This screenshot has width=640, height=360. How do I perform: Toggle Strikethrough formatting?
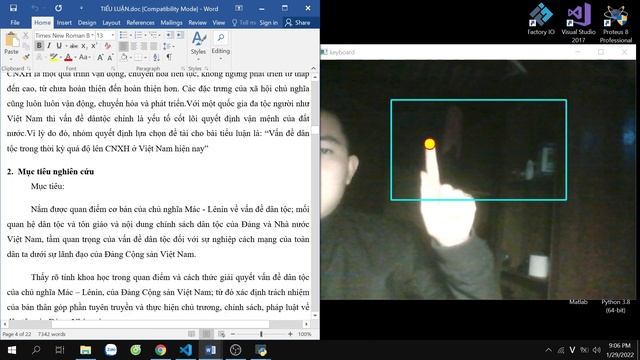tap(74, 46)
